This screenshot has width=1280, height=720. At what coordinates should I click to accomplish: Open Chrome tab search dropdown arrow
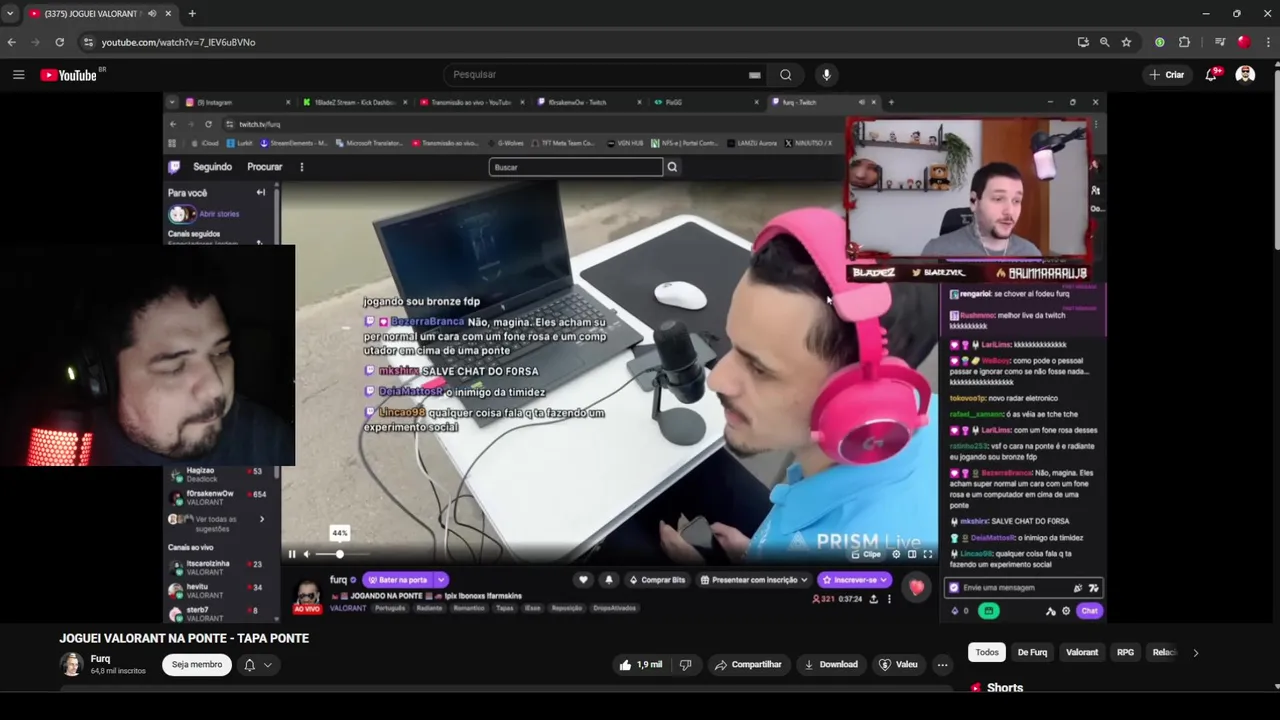click(10, 14)
